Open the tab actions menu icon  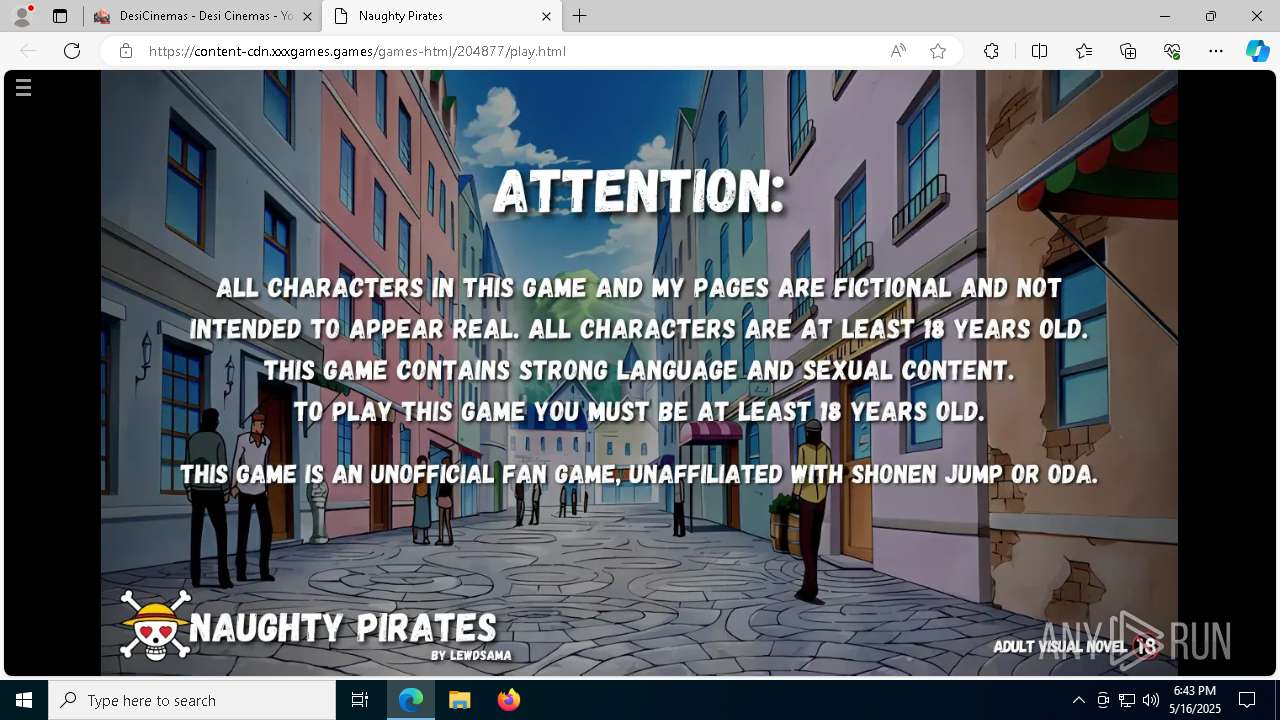(60, 16)
